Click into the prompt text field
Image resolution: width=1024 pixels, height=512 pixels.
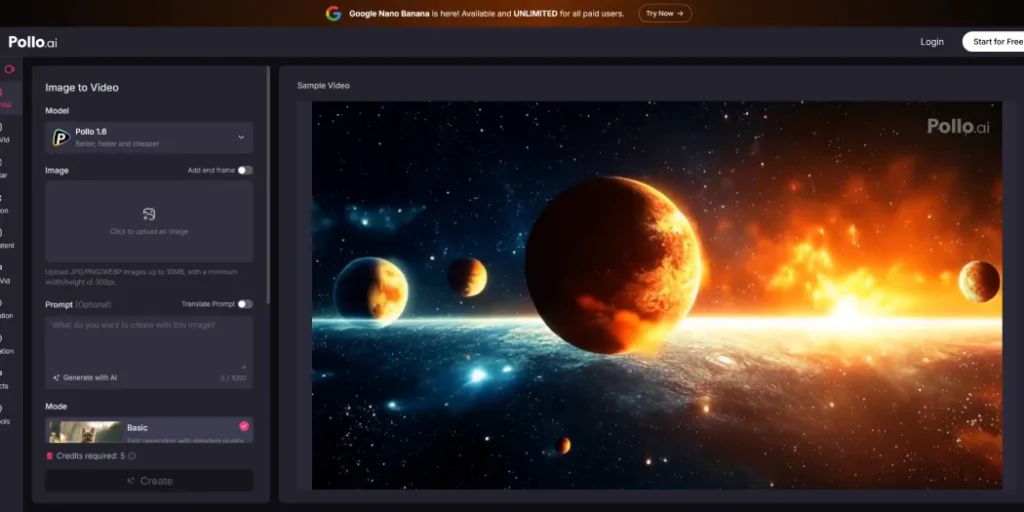pyautogui.click(x=149, y=340)
